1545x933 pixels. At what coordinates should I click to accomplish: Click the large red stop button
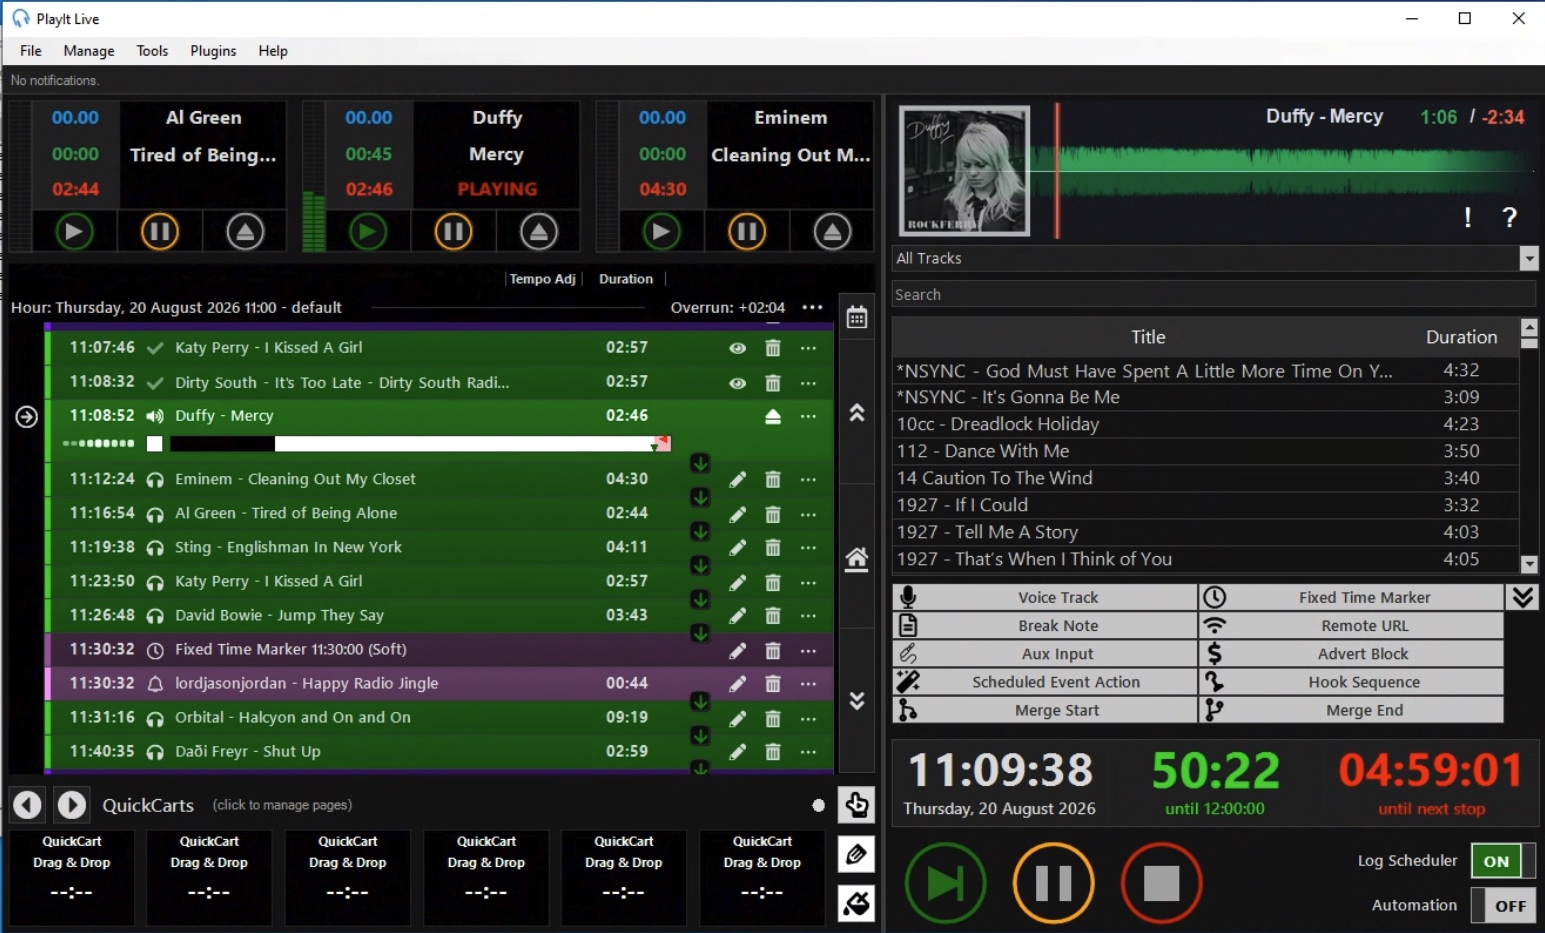[1161, 883]
